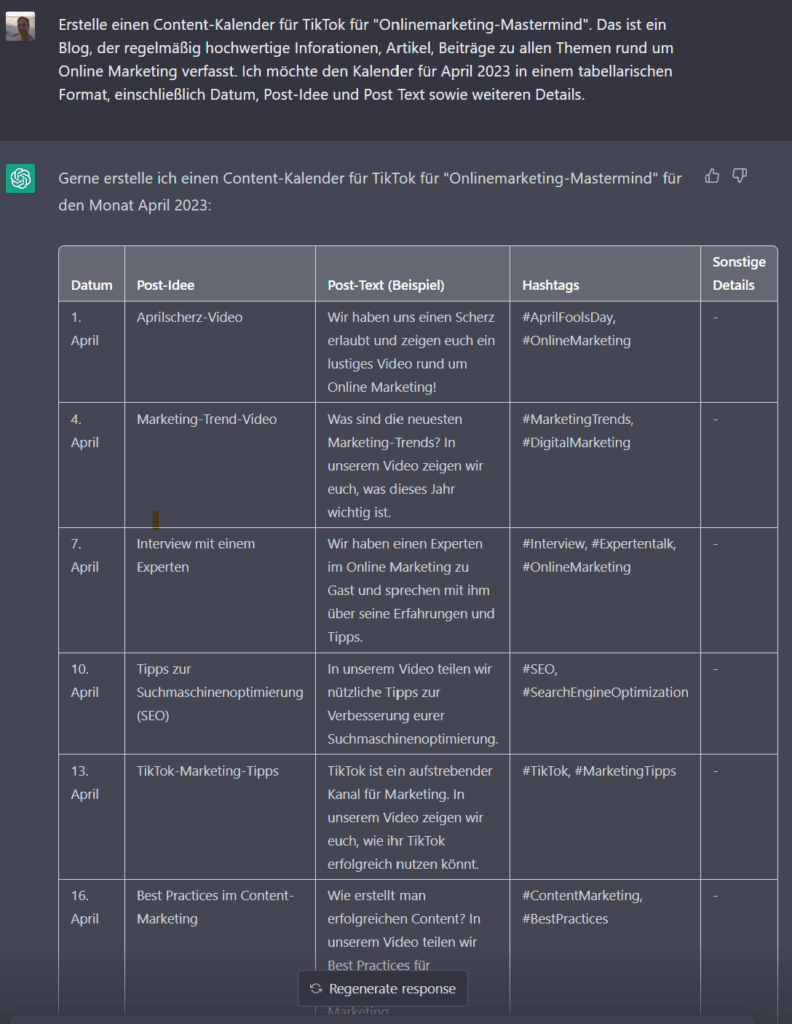Click the 10. April date cell

click(x=85, y=680)
